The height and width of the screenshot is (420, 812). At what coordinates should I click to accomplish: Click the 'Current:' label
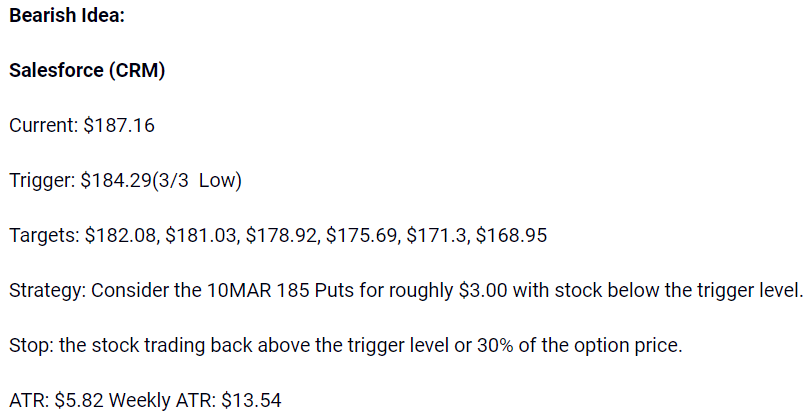point(44,125)
